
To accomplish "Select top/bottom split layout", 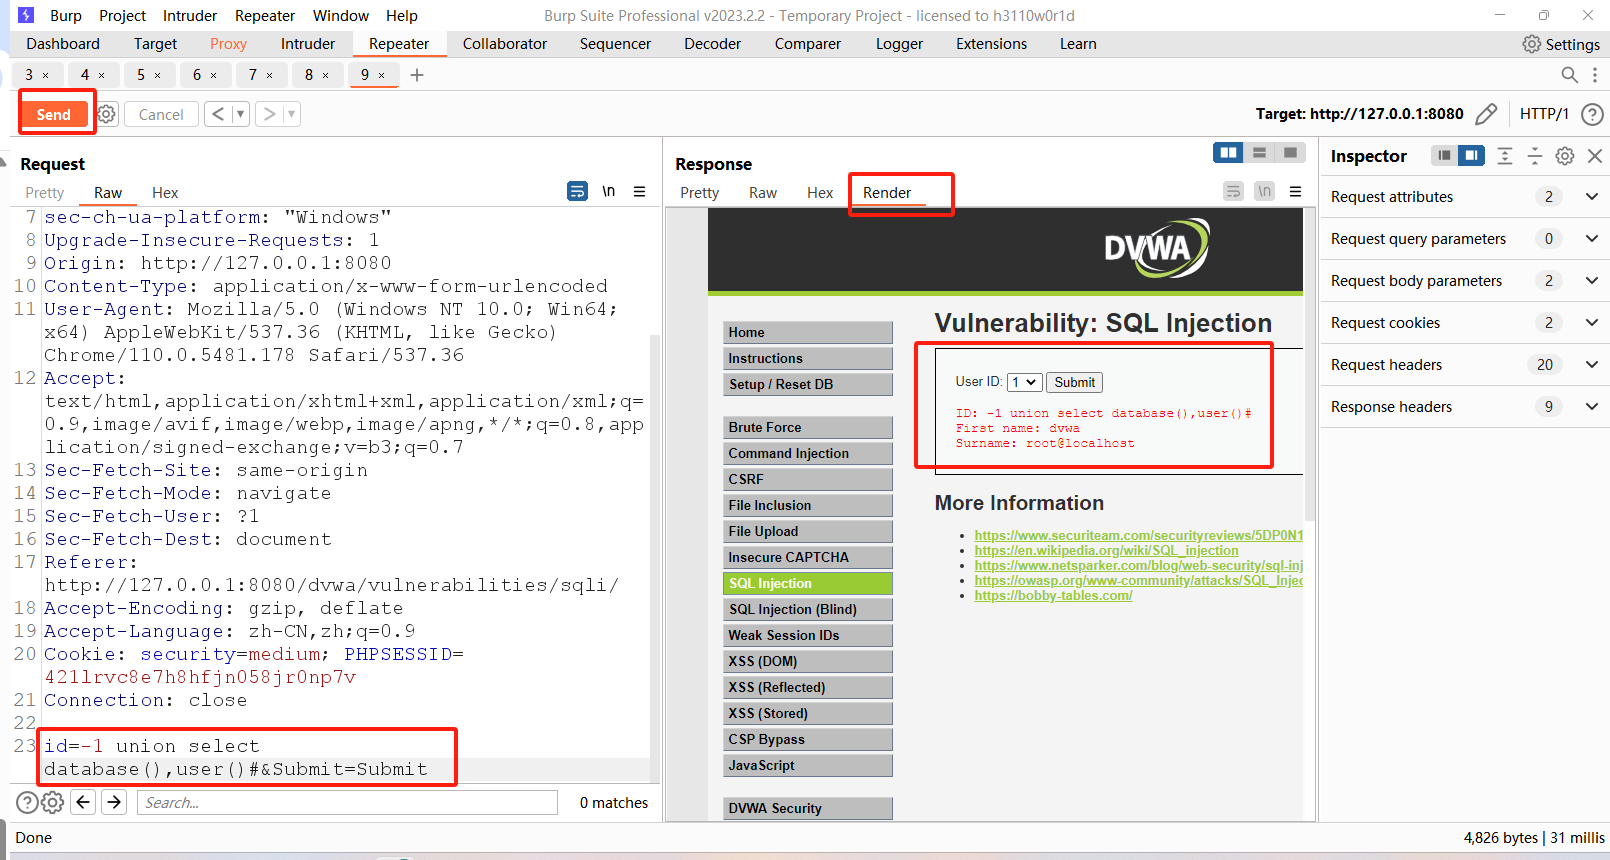I will [x=1260, y=152].
